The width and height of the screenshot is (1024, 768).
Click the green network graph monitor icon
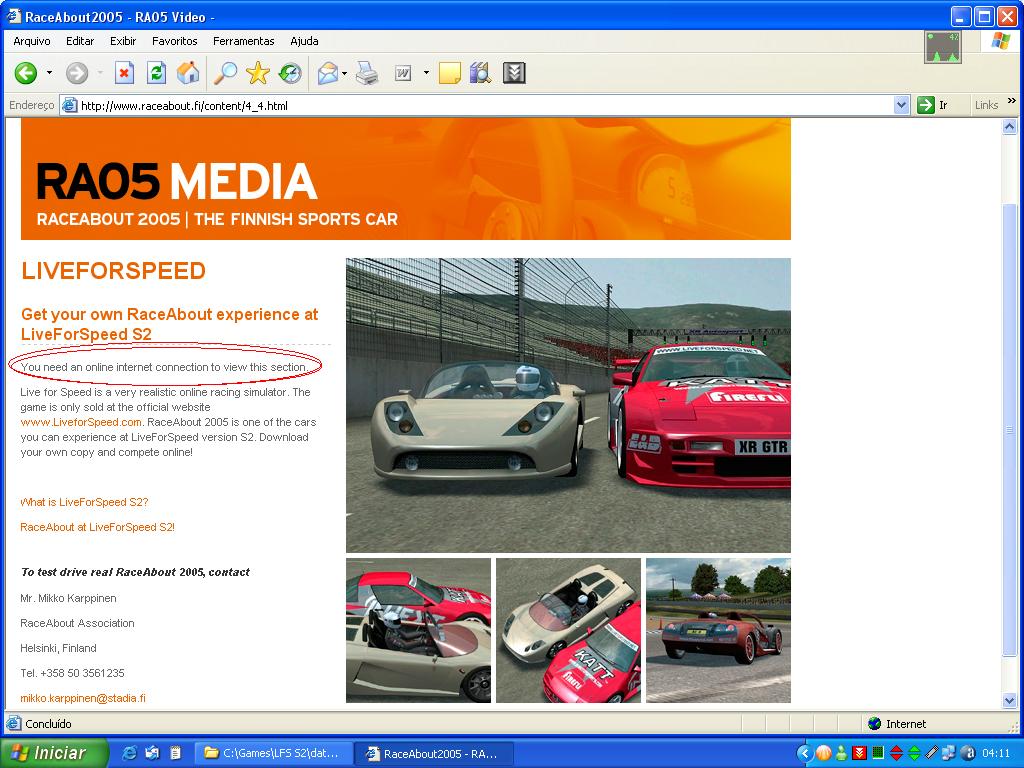tap(942, 47)
